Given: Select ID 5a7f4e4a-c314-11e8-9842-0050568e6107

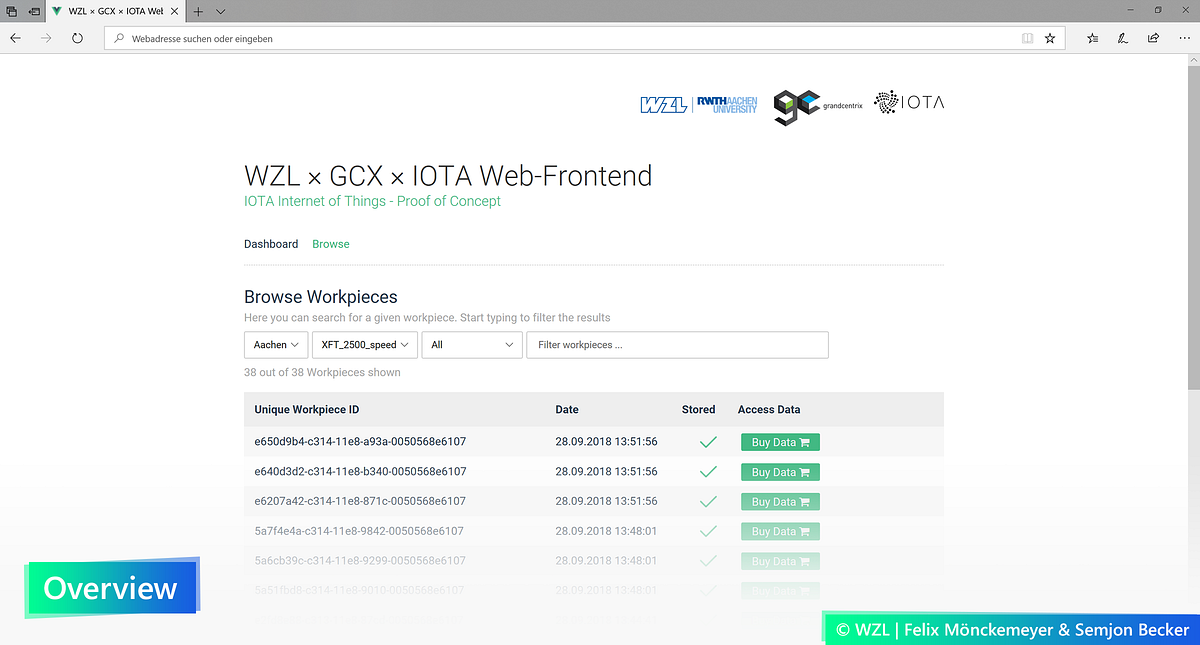Looking at the screenshot, I should click(359, 531).
